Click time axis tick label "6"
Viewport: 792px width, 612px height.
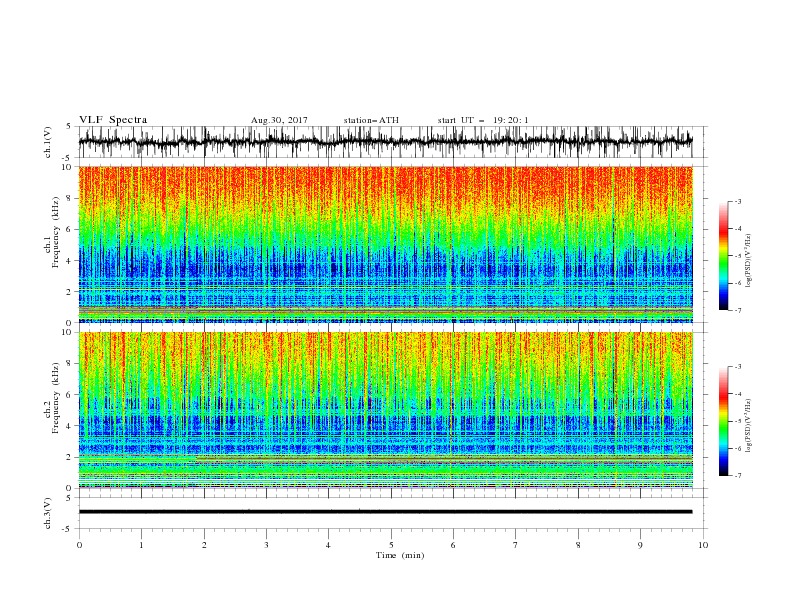point(454,545)
